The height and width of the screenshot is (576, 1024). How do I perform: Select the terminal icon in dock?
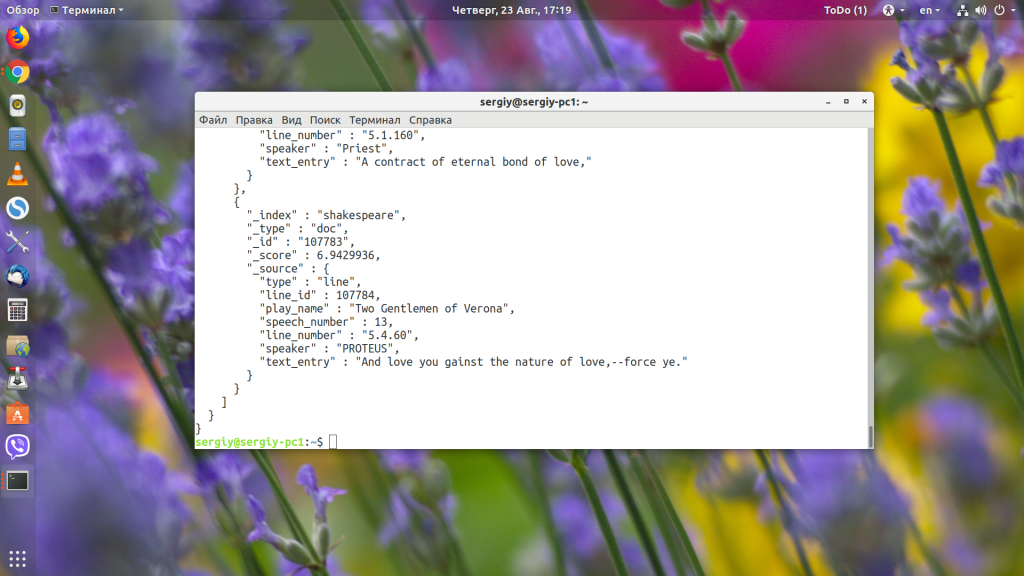(x=18, y=481)
